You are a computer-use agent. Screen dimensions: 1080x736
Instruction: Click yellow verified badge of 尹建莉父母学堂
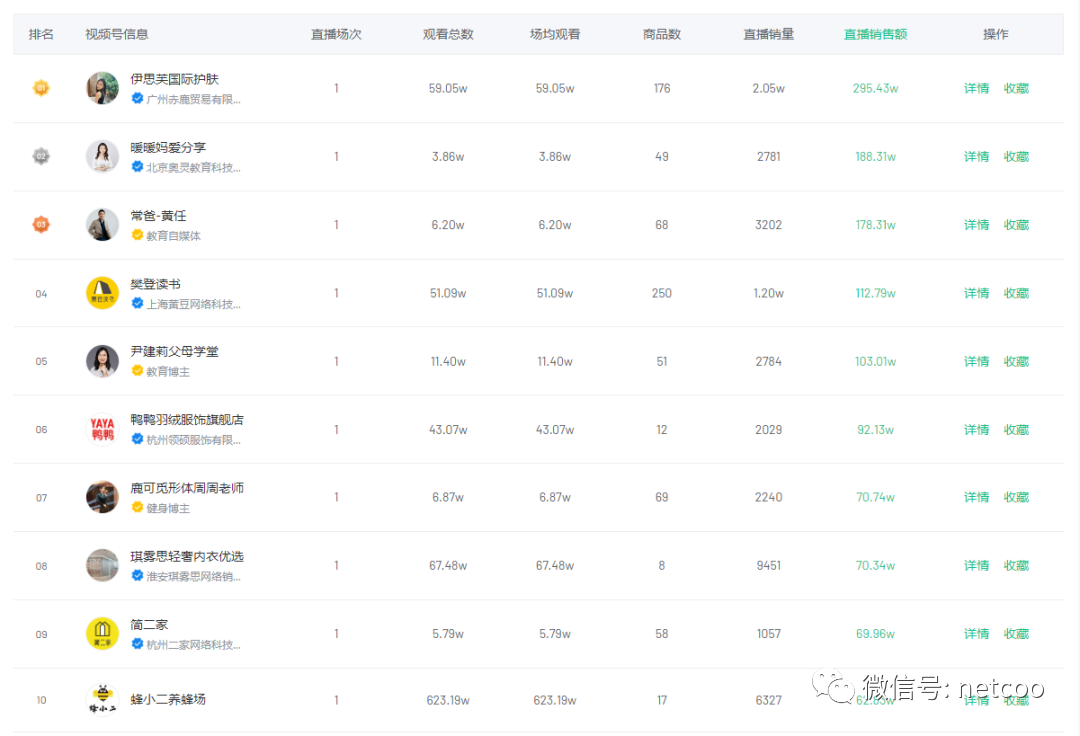(137, 370)
